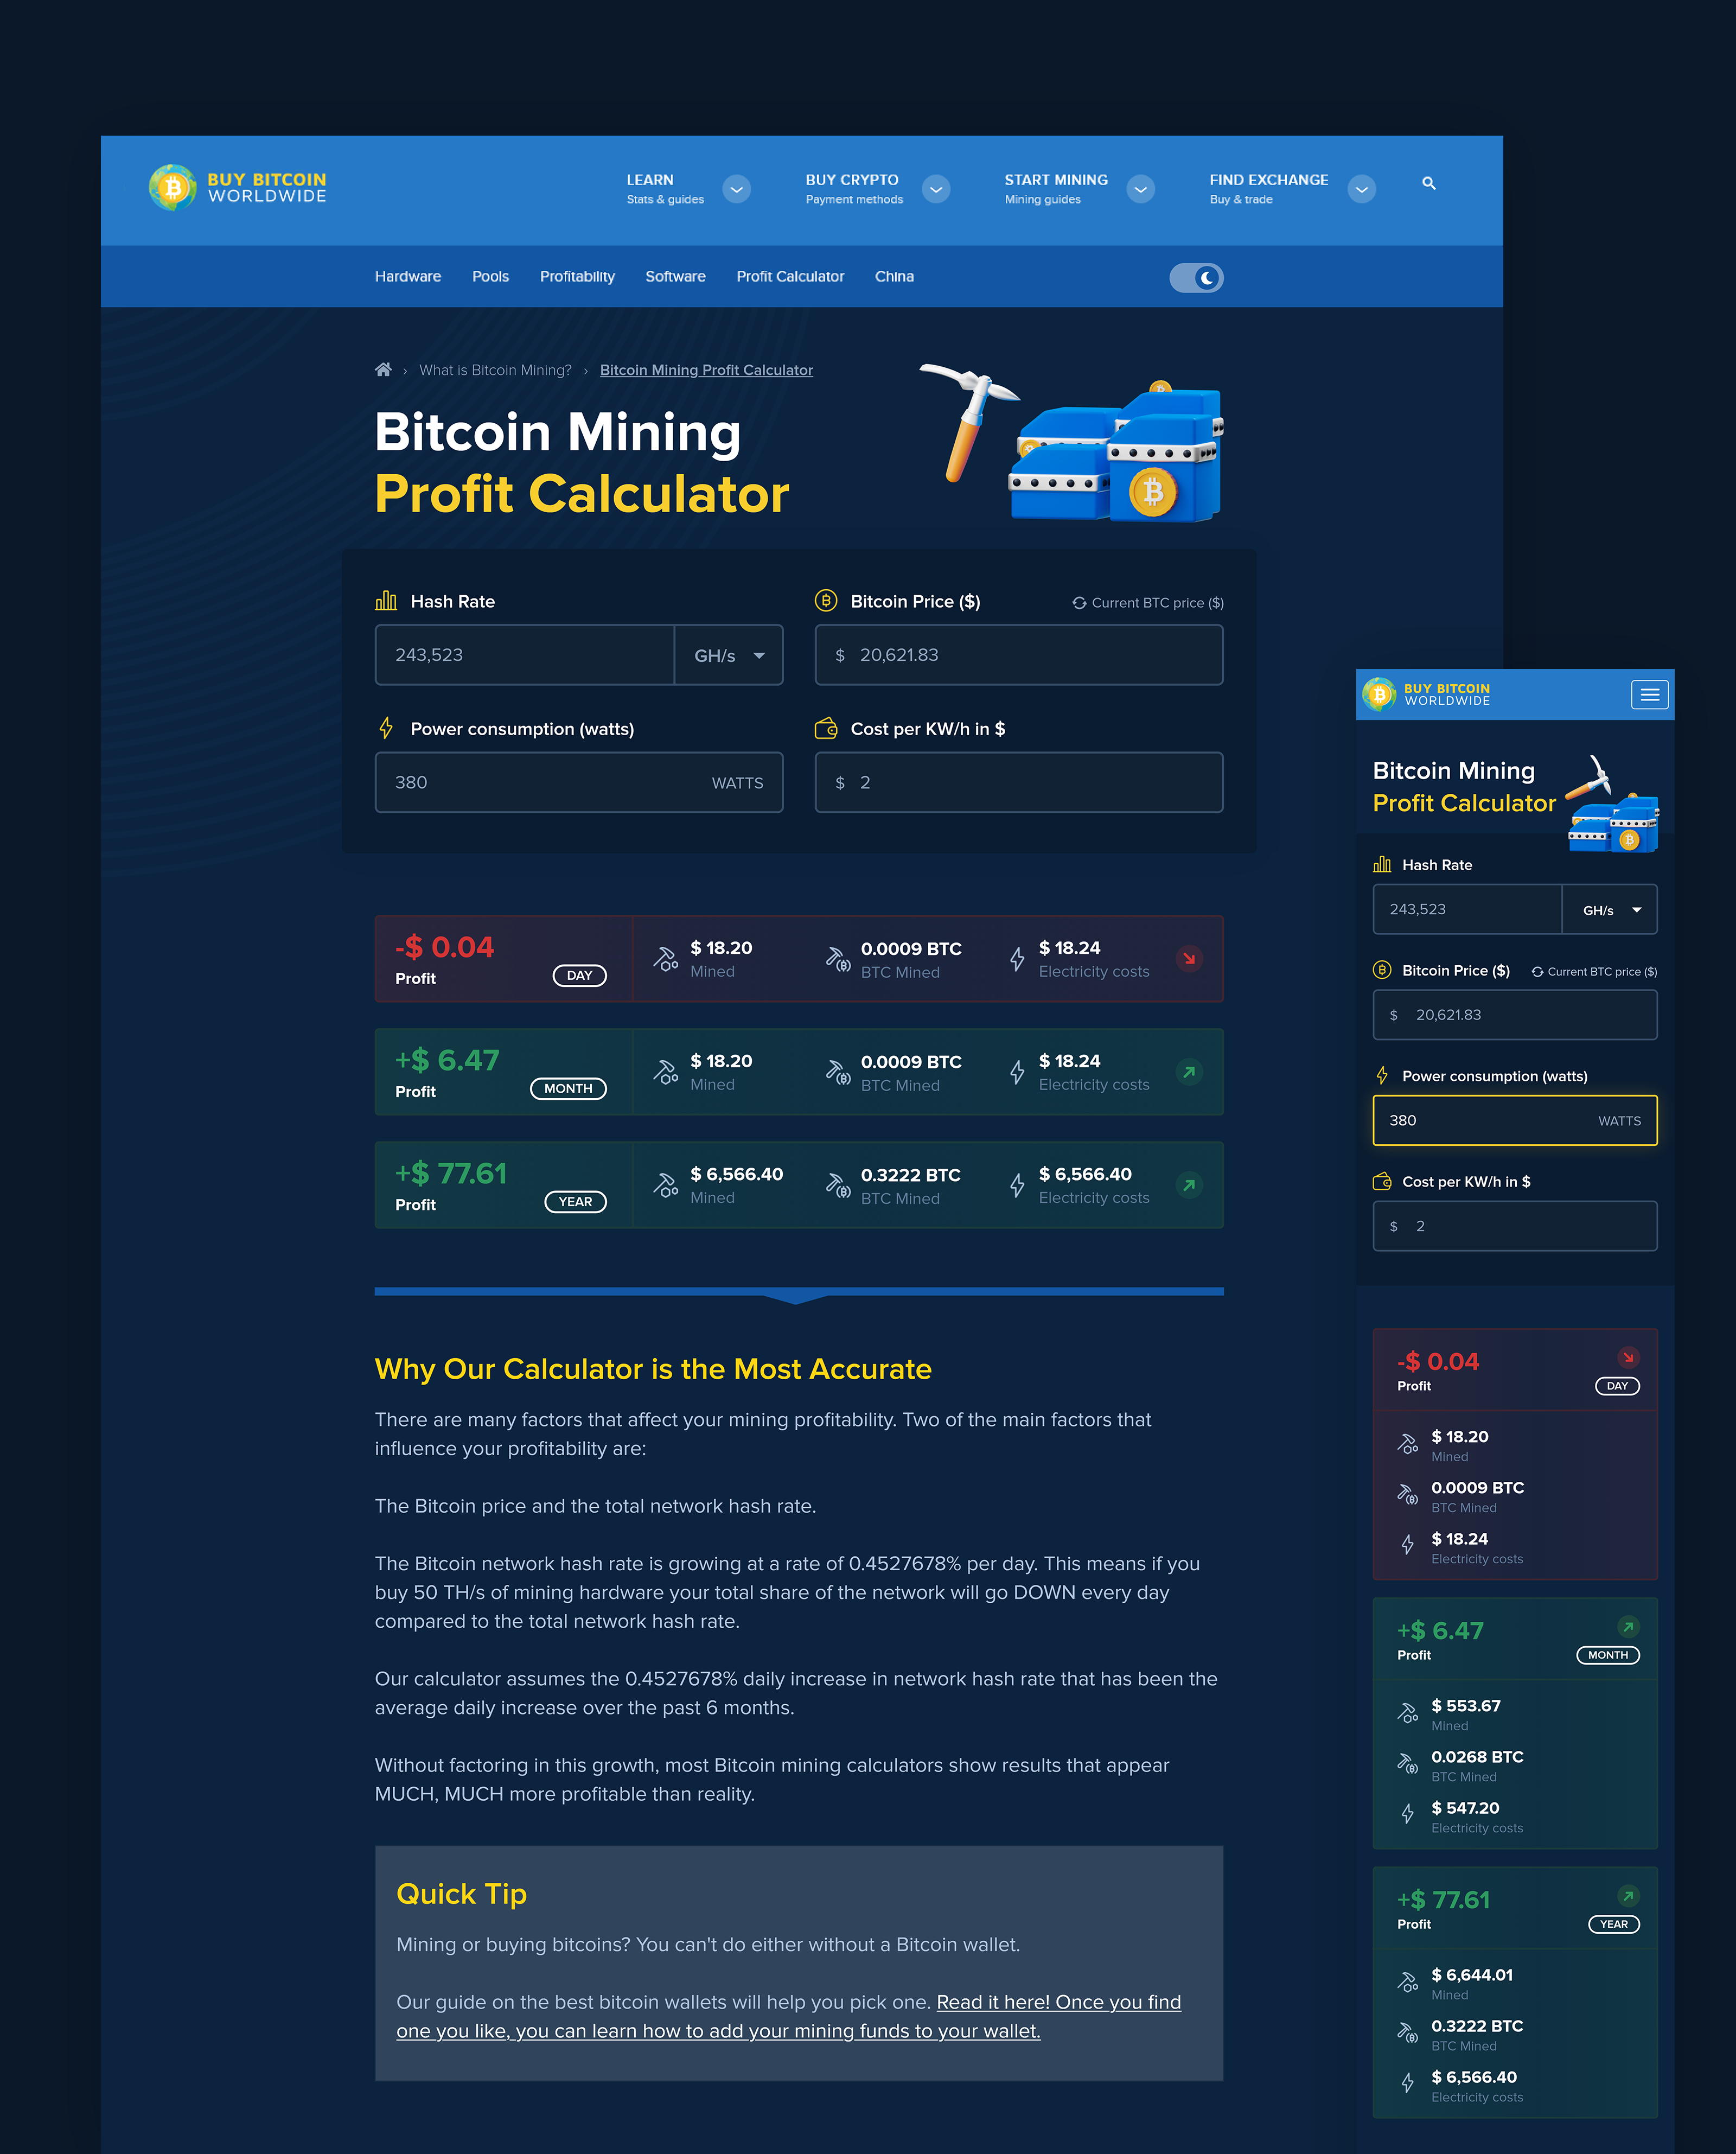Click the power consumption lightning bolt icon
Image resolution: width=1736 pixels, height=2154 pixels.
coord(382,728)
